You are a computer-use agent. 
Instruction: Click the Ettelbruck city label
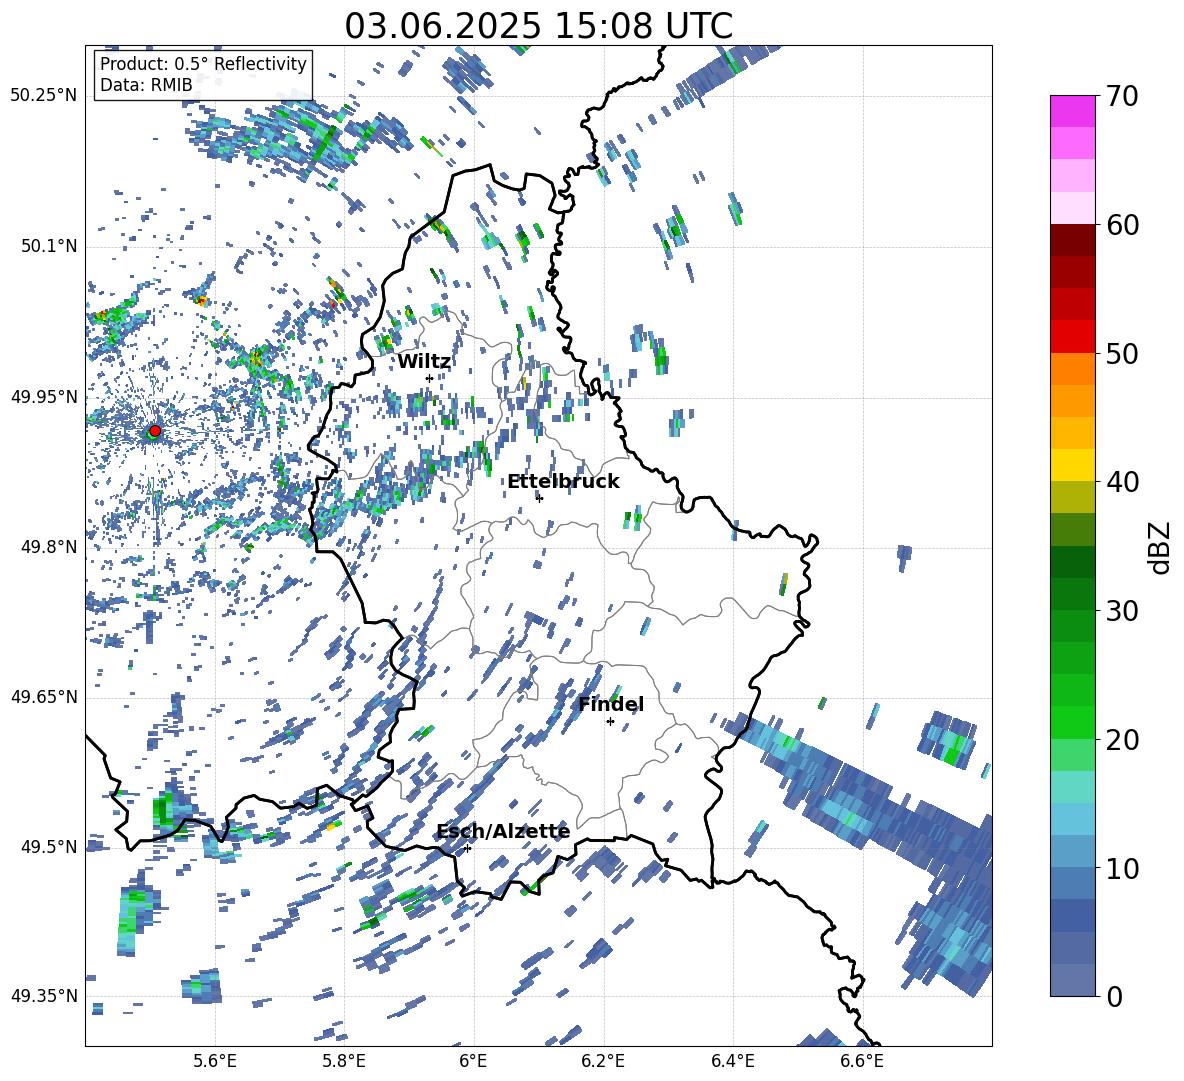[563, 482]
